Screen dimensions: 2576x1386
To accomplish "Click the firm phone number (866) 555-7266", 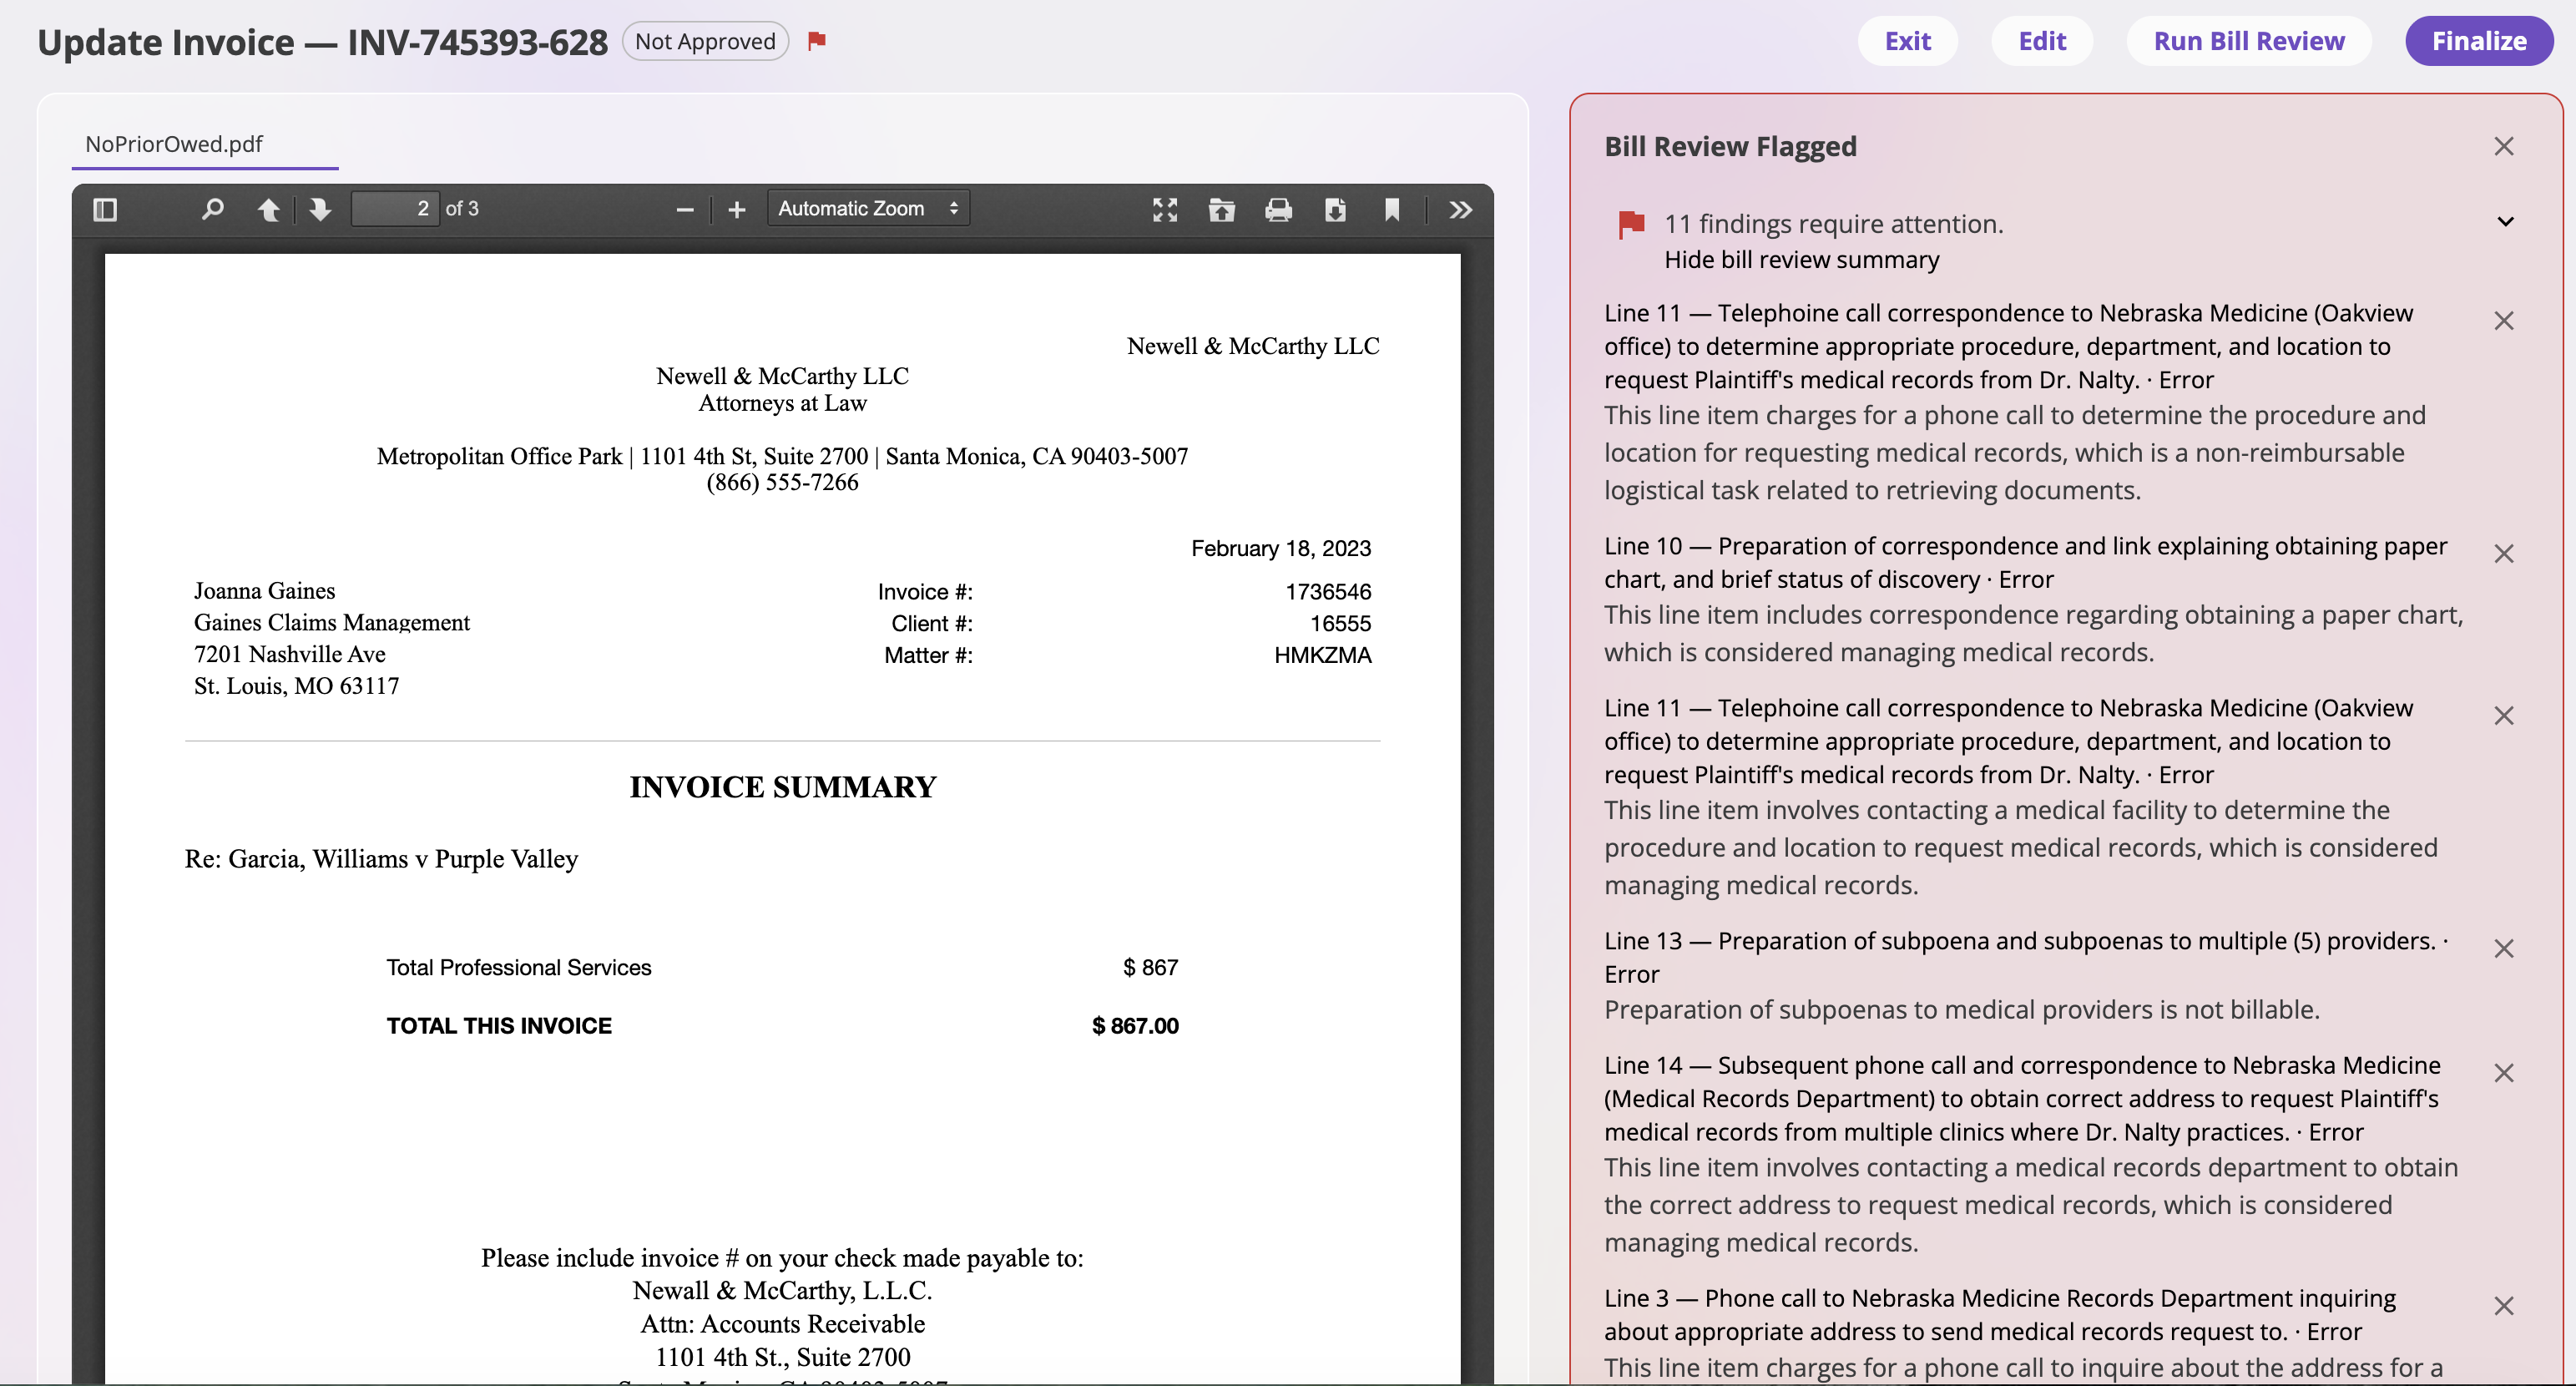I will coord(782,483).
